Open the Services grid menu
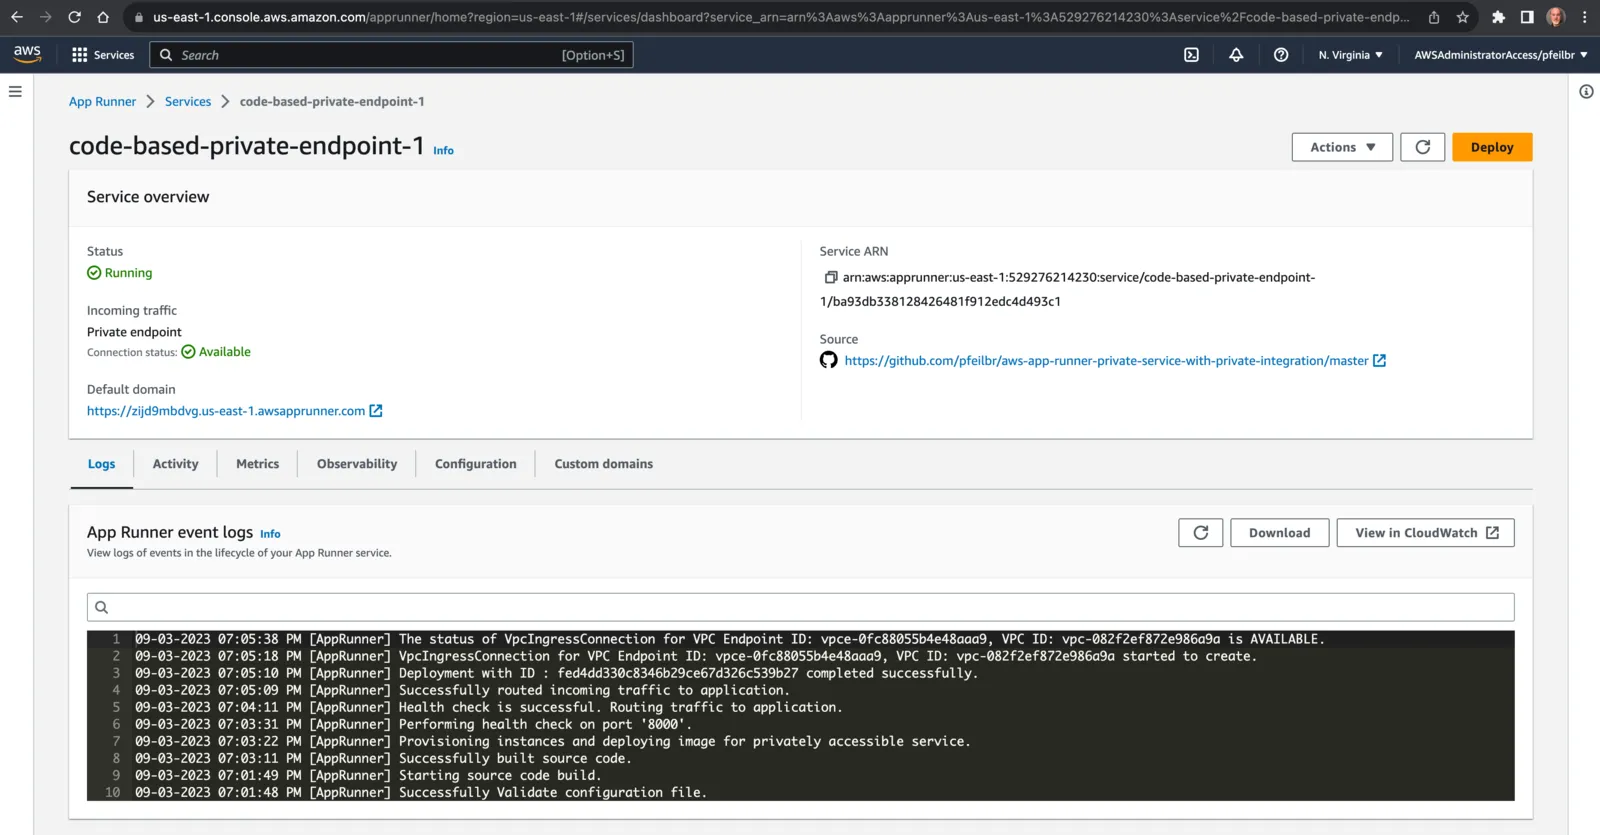This screenshot has width=1600, height=835. (103, 55)
